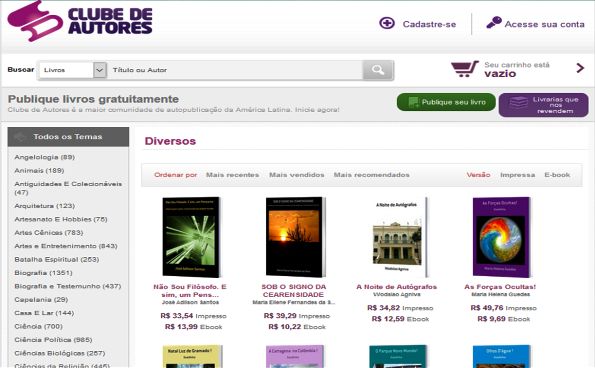Screen dimensions: 595x368
Task: Open A Noite de Autógrafos book cover
Action: coord(397,237)
